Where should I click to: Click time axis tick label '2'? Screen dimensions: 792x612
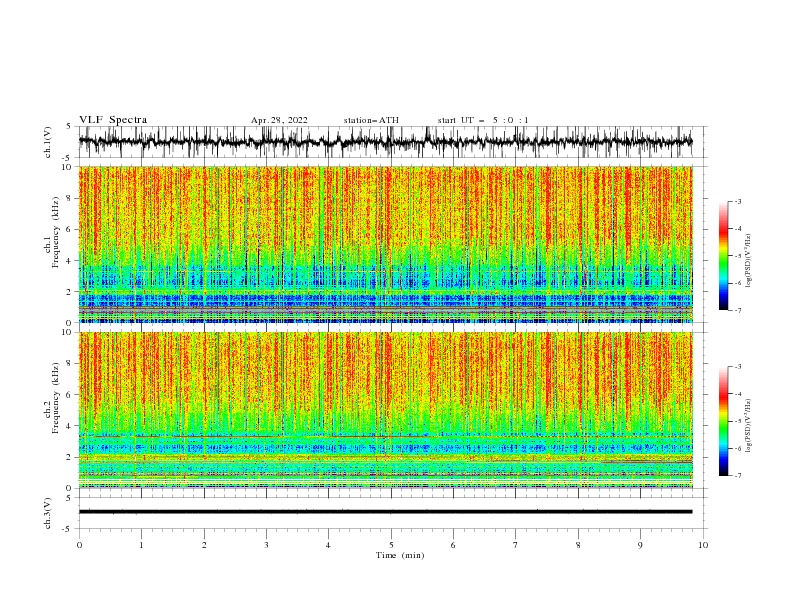tap(204, 545)
